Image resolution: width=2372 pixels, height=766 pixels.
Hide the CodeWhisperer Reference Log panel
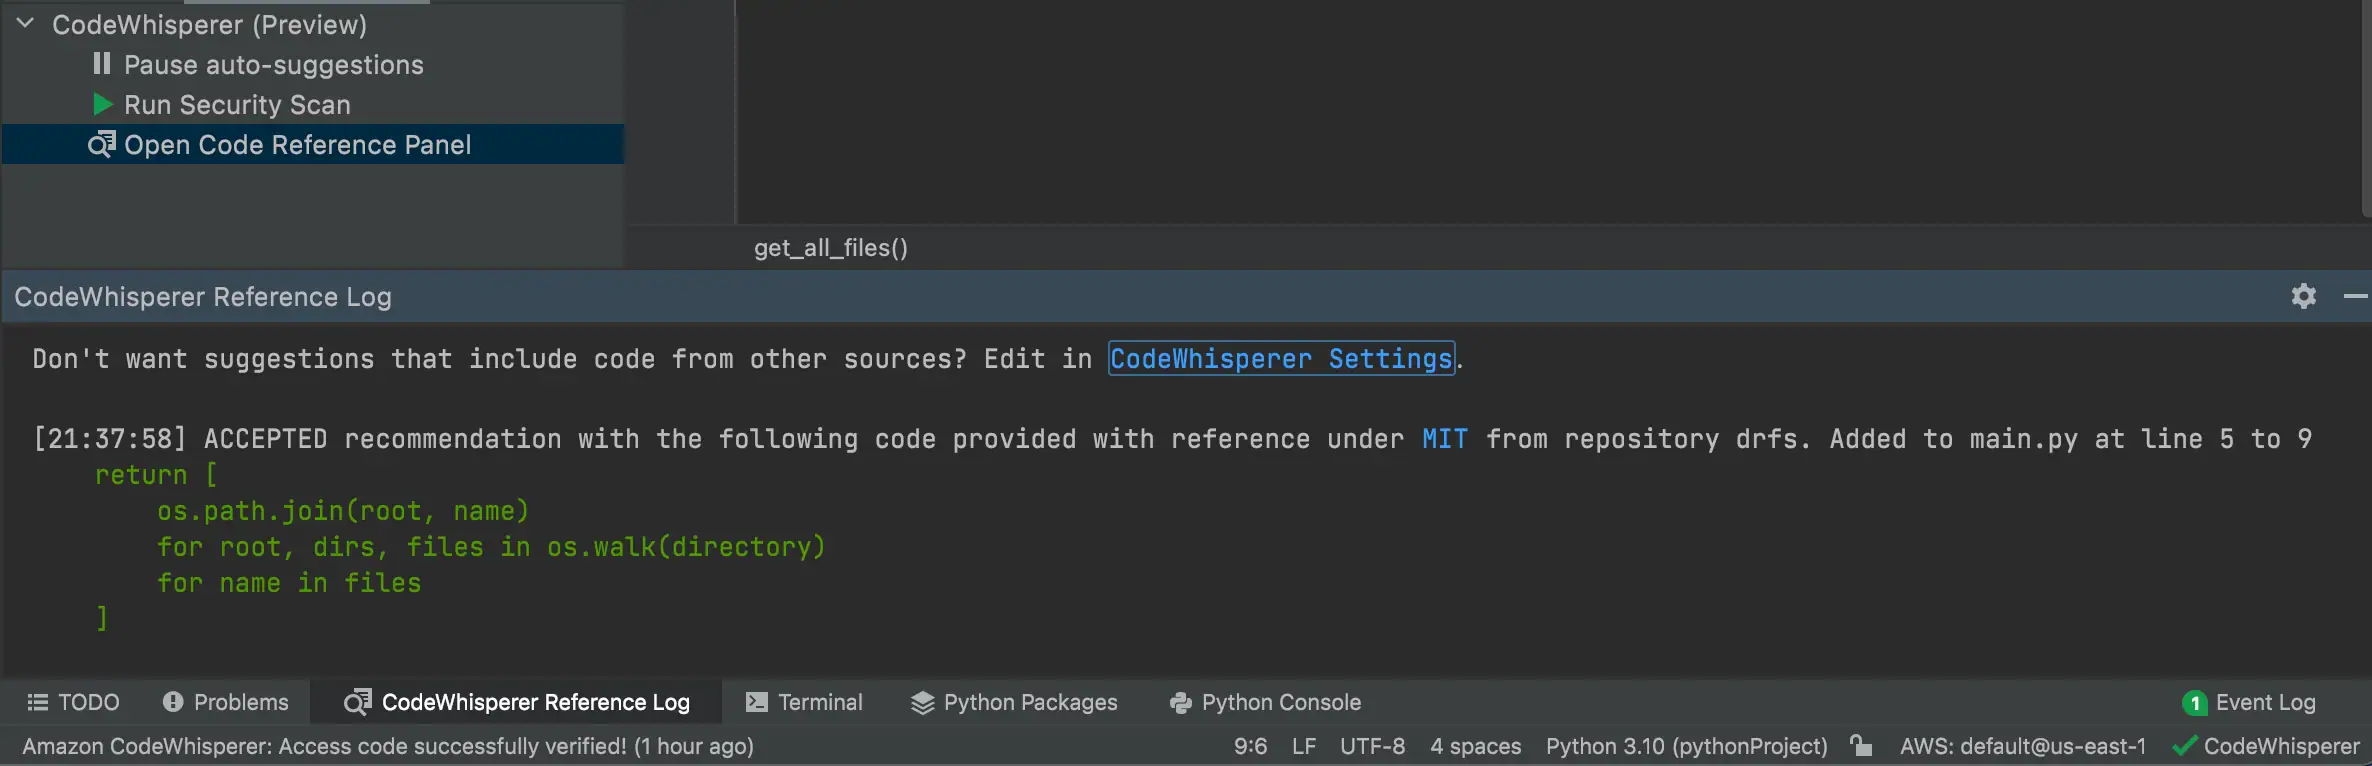tap(2355, 296)
